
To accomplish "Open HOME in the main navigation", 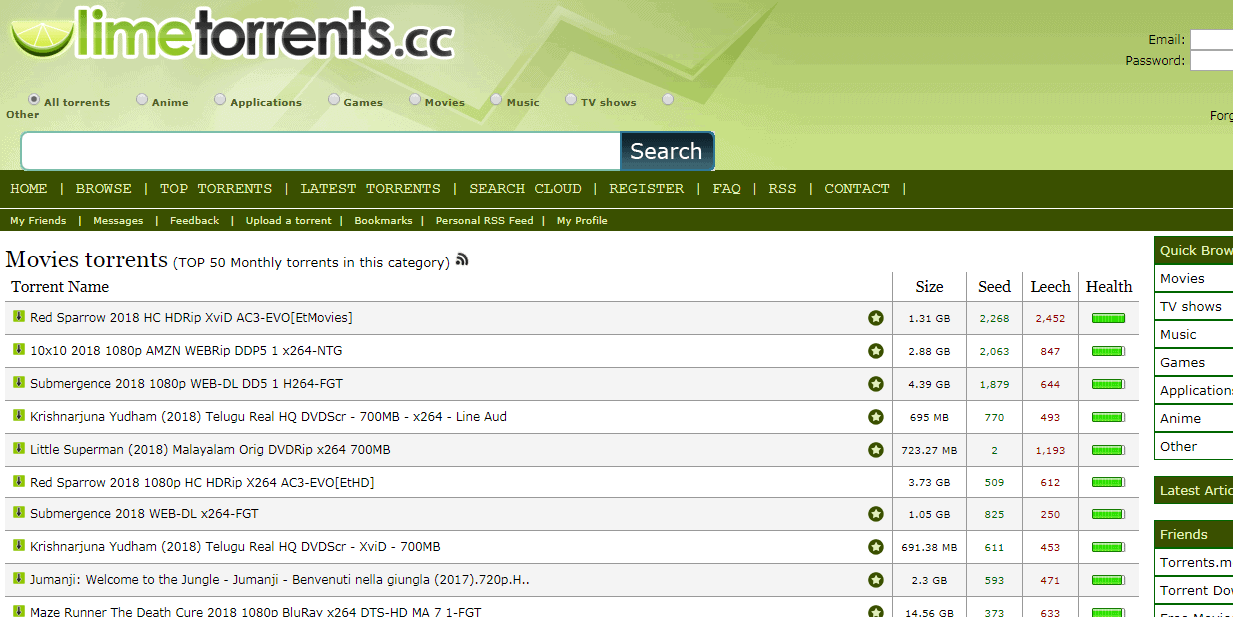I will click(29, 189).
